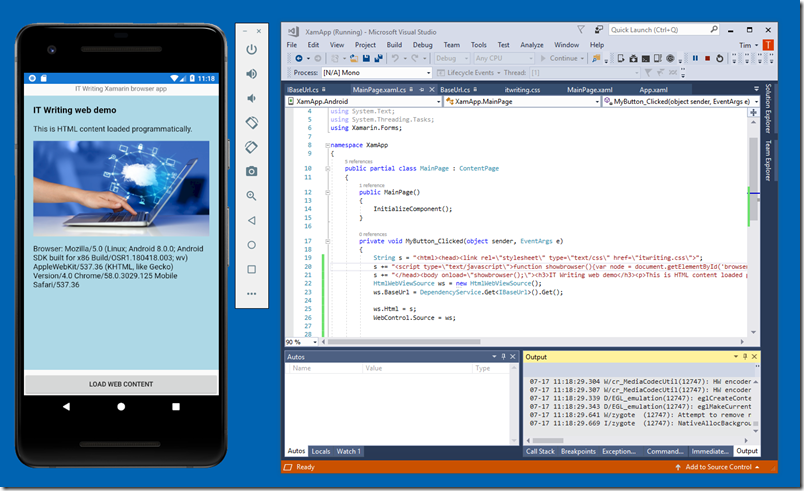The width and height of the screenshot is (804, 491).
Task: Open the XamApp.MainPage type dropdown
Action: [522, 101]
